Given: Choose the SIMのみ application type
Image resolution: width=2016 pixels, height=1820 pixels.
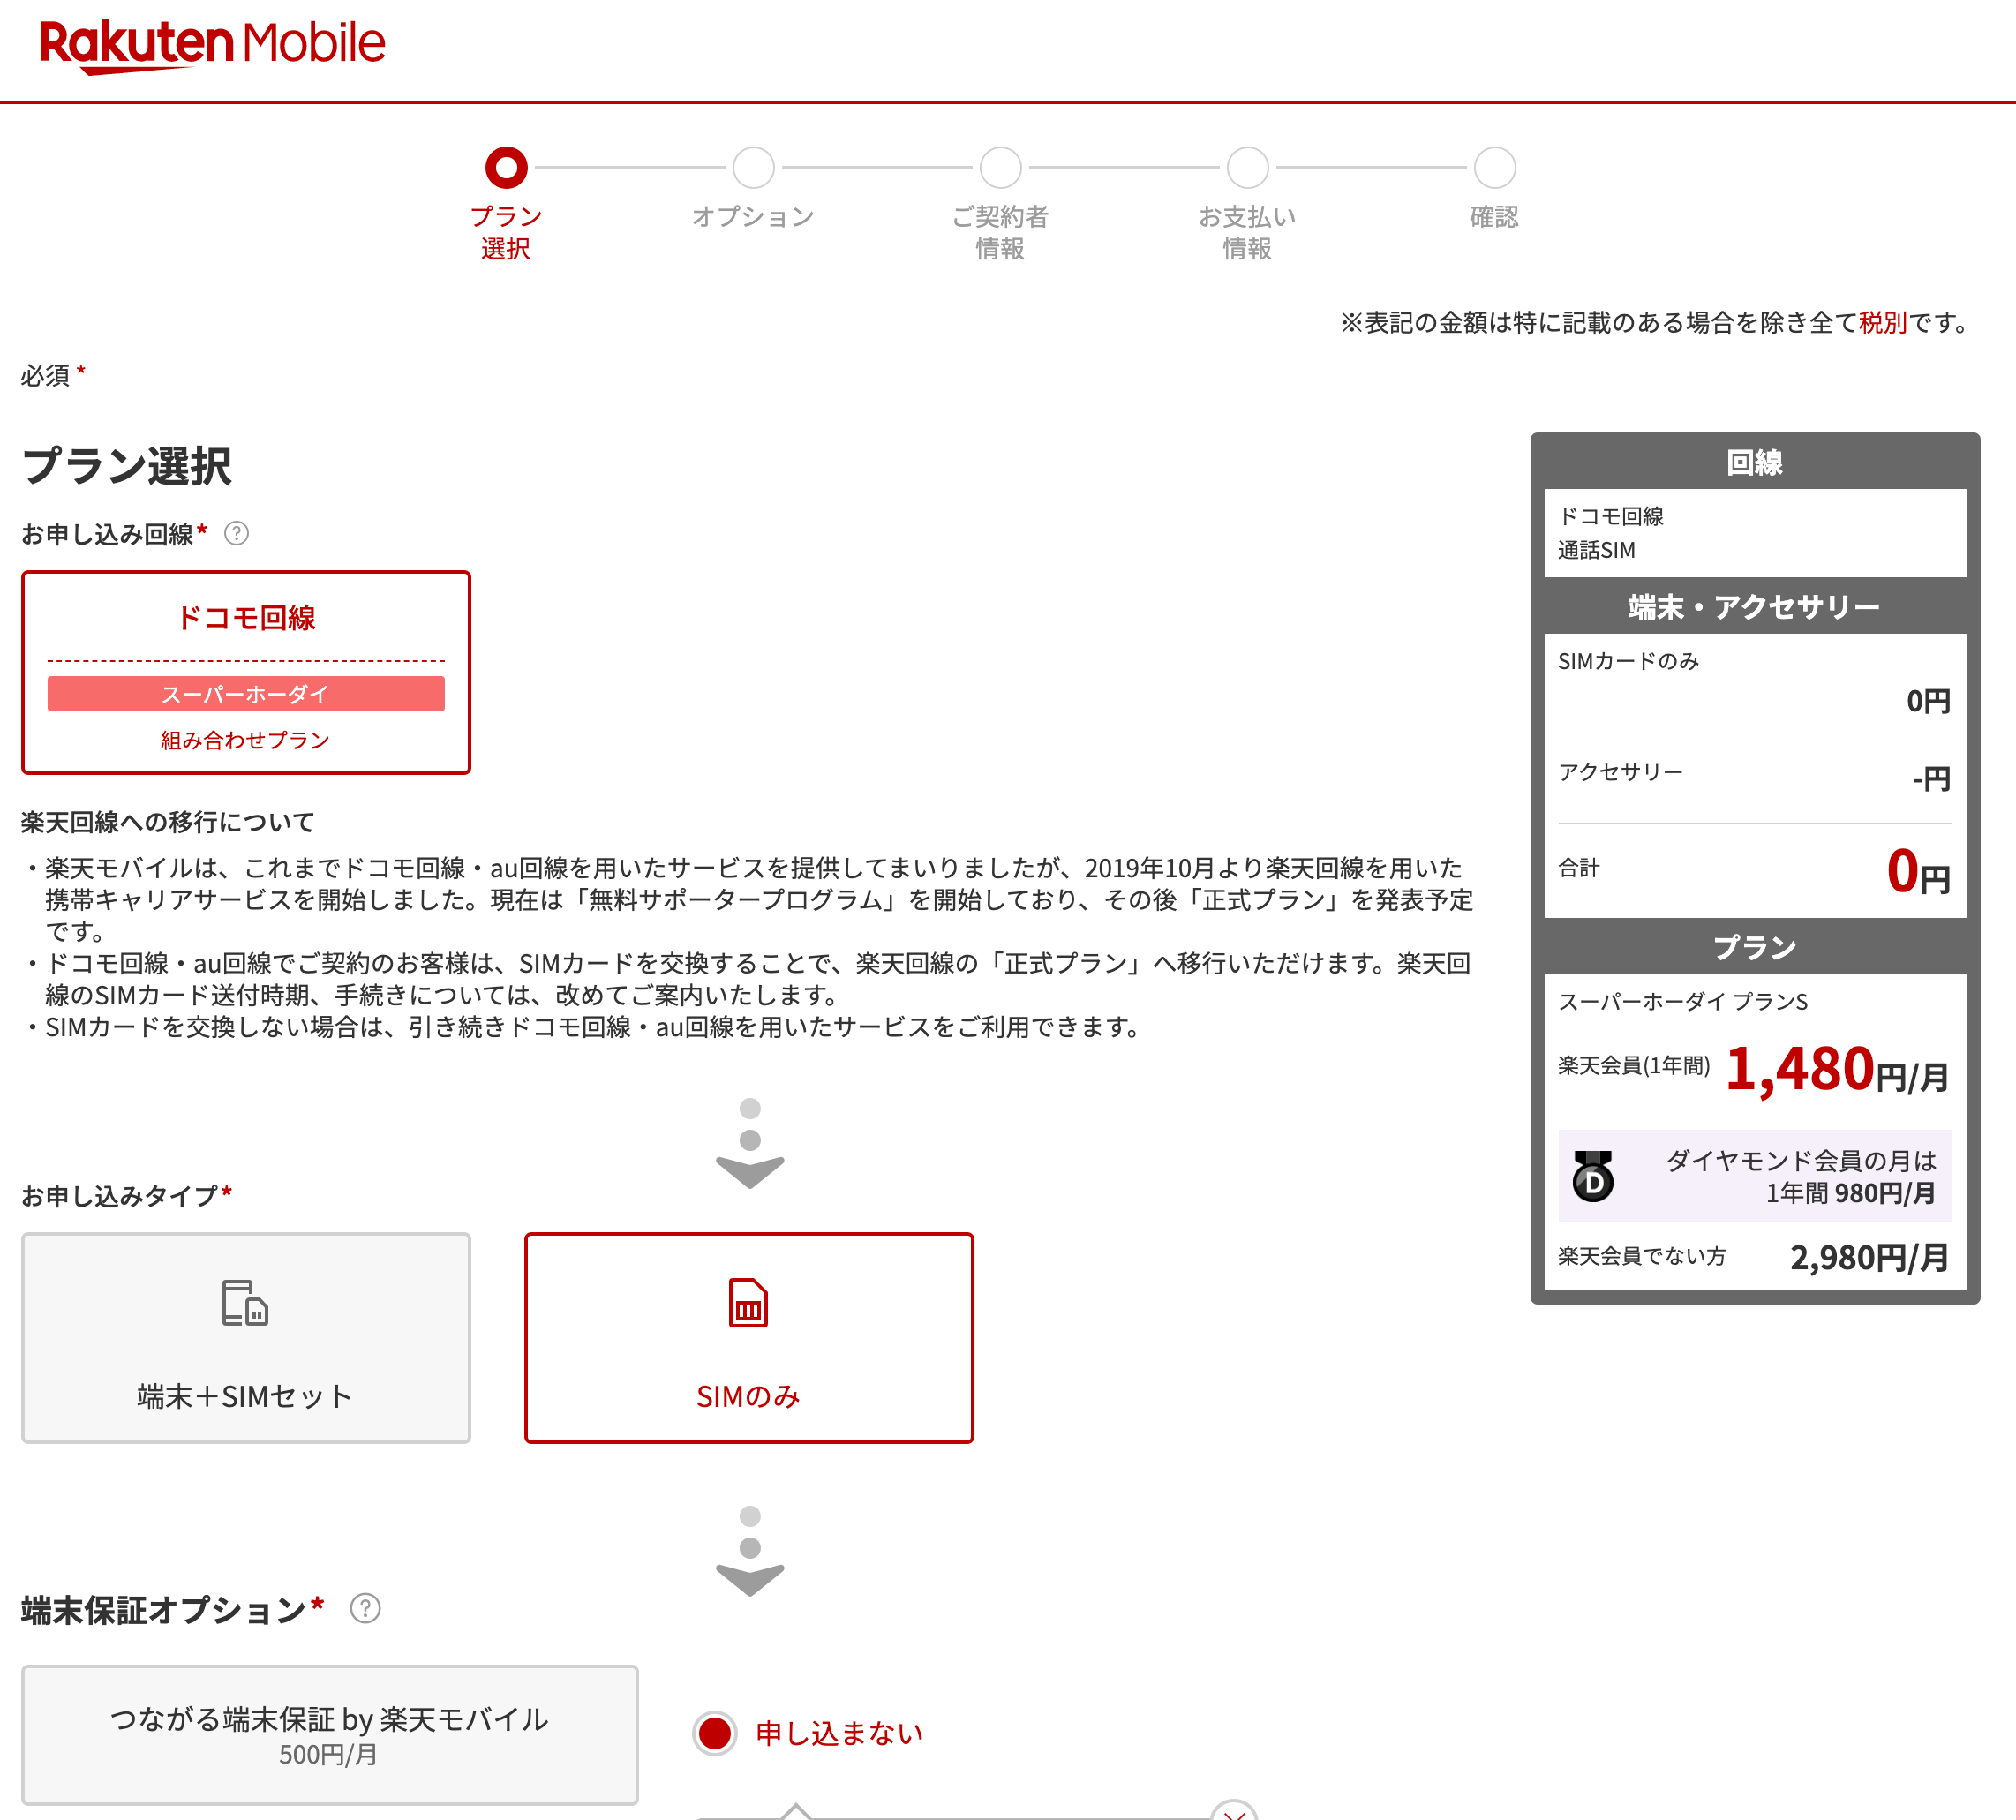Looking at the screenshot, I should click(x=749, y=1338).
